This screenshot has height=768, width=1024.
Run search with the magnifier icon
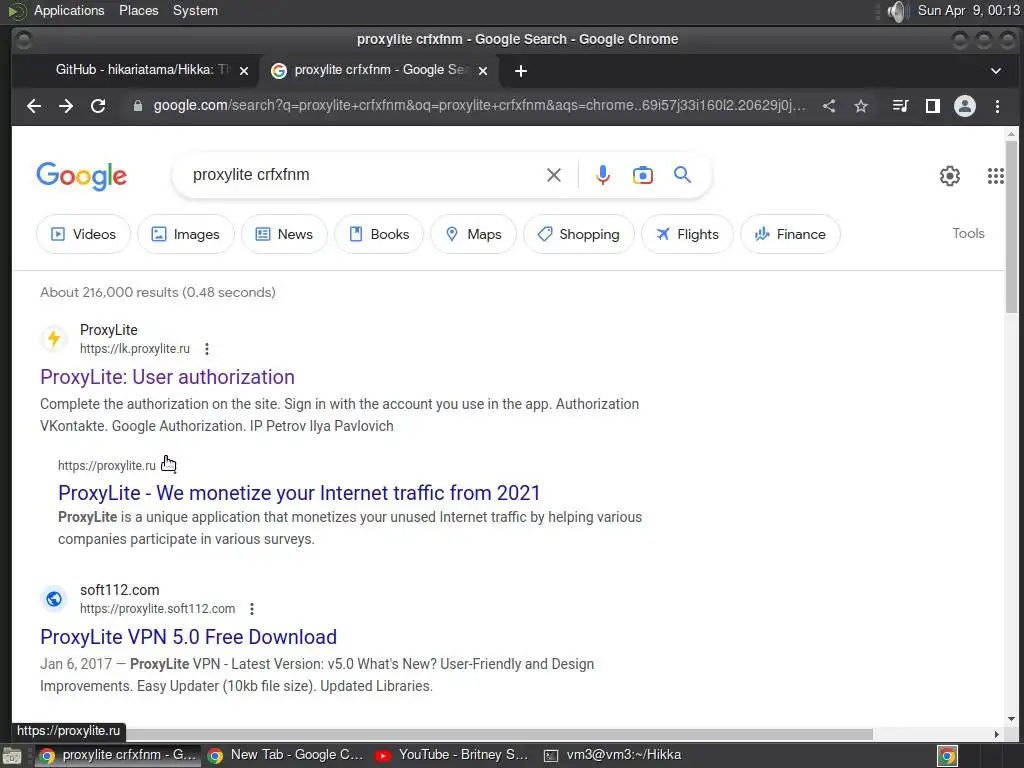click(x=682, y=175)
